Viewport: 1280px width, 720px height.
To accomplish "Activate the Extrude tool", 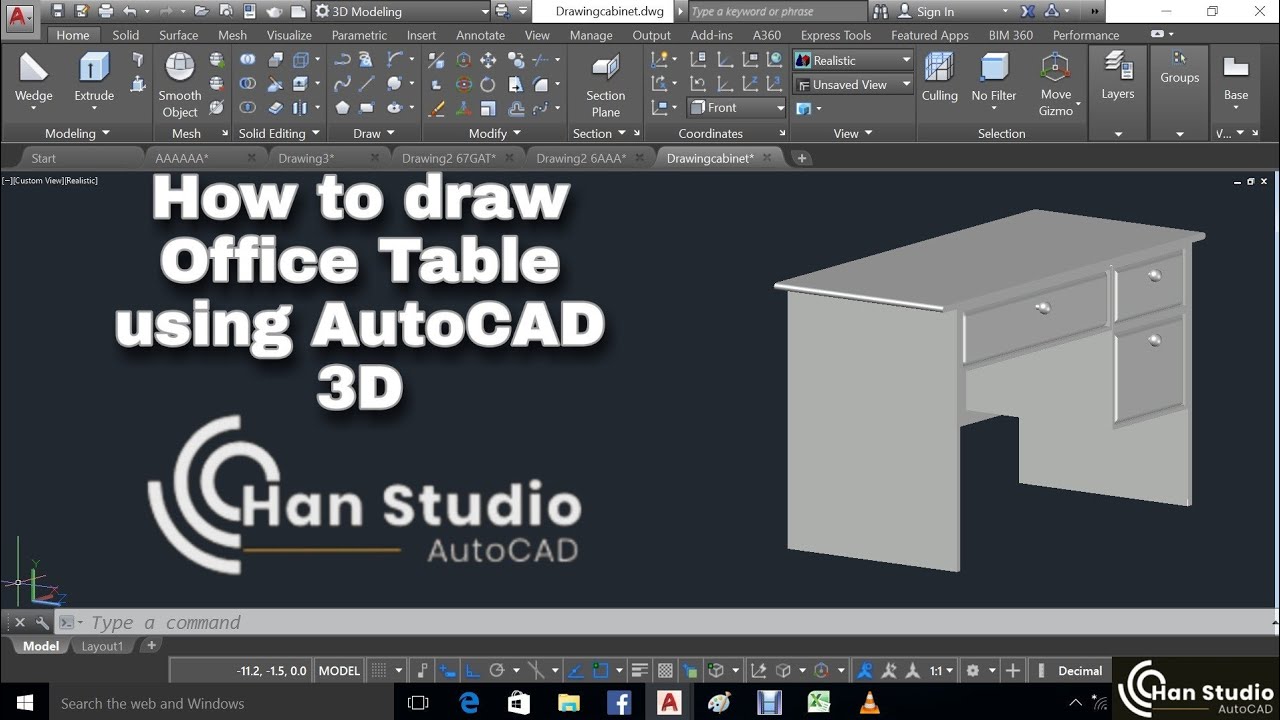I will 94,79.
